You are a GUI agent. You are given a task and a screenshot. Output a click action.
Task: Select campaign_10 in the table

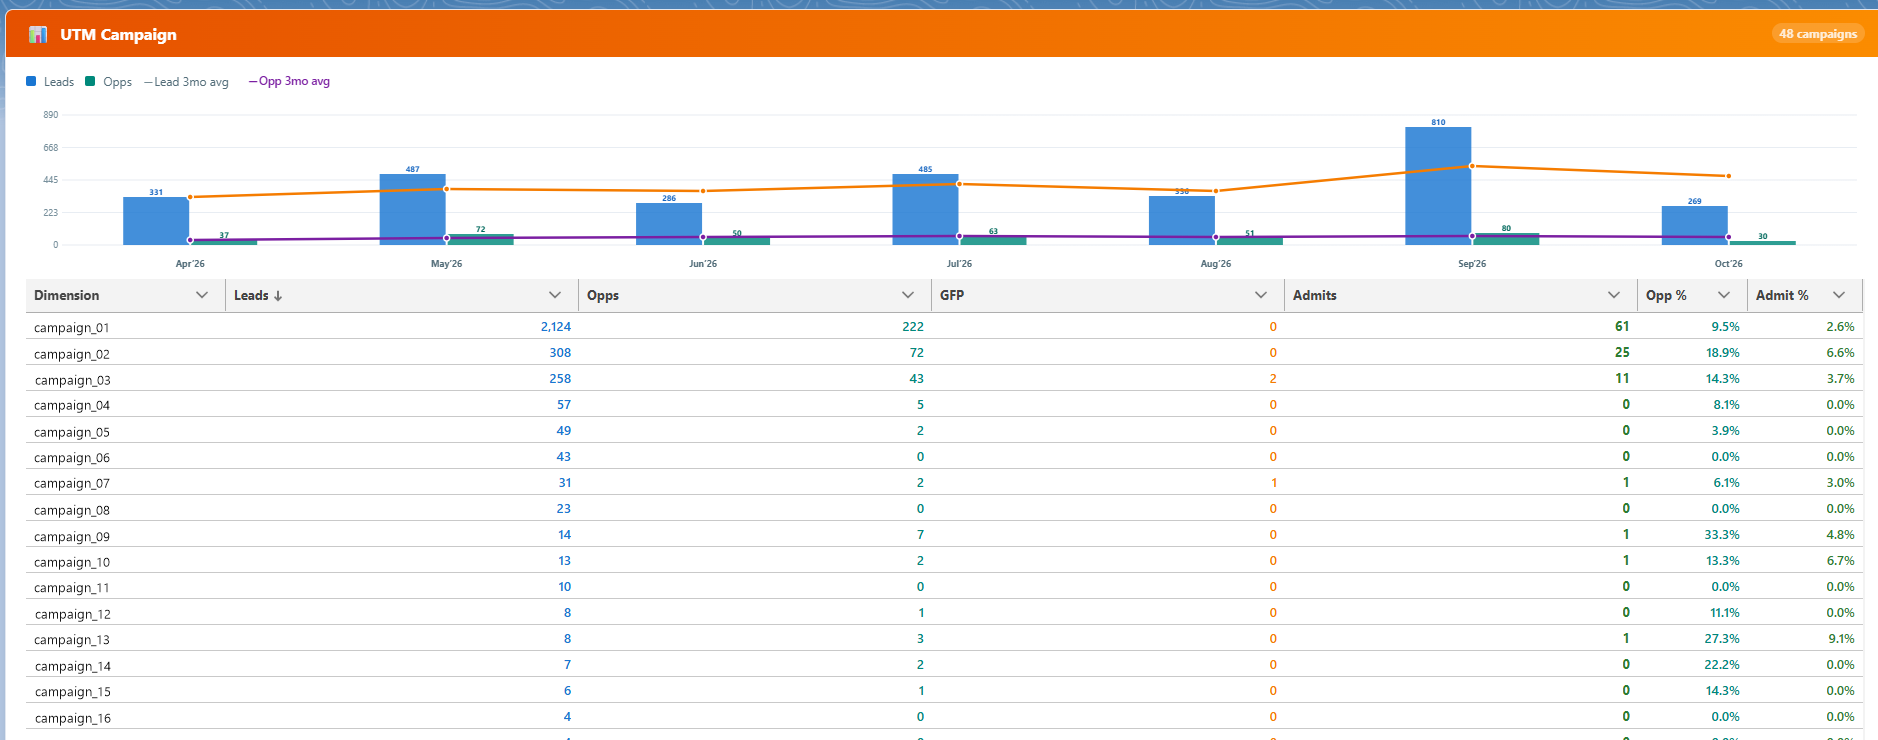[x=72, y=562]
